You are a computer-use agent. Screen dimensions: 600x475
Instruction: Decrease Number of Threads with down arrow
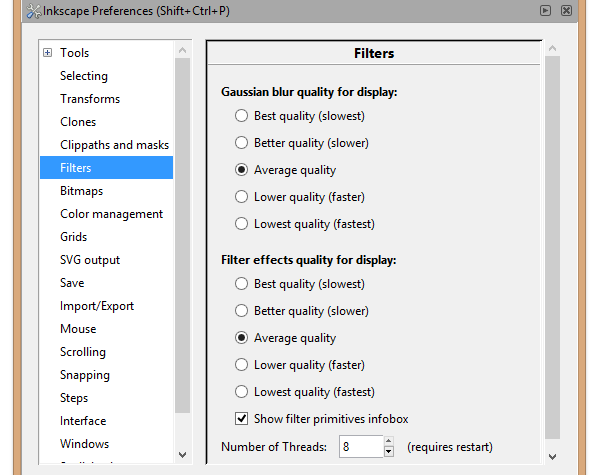[x=388, y=452]
